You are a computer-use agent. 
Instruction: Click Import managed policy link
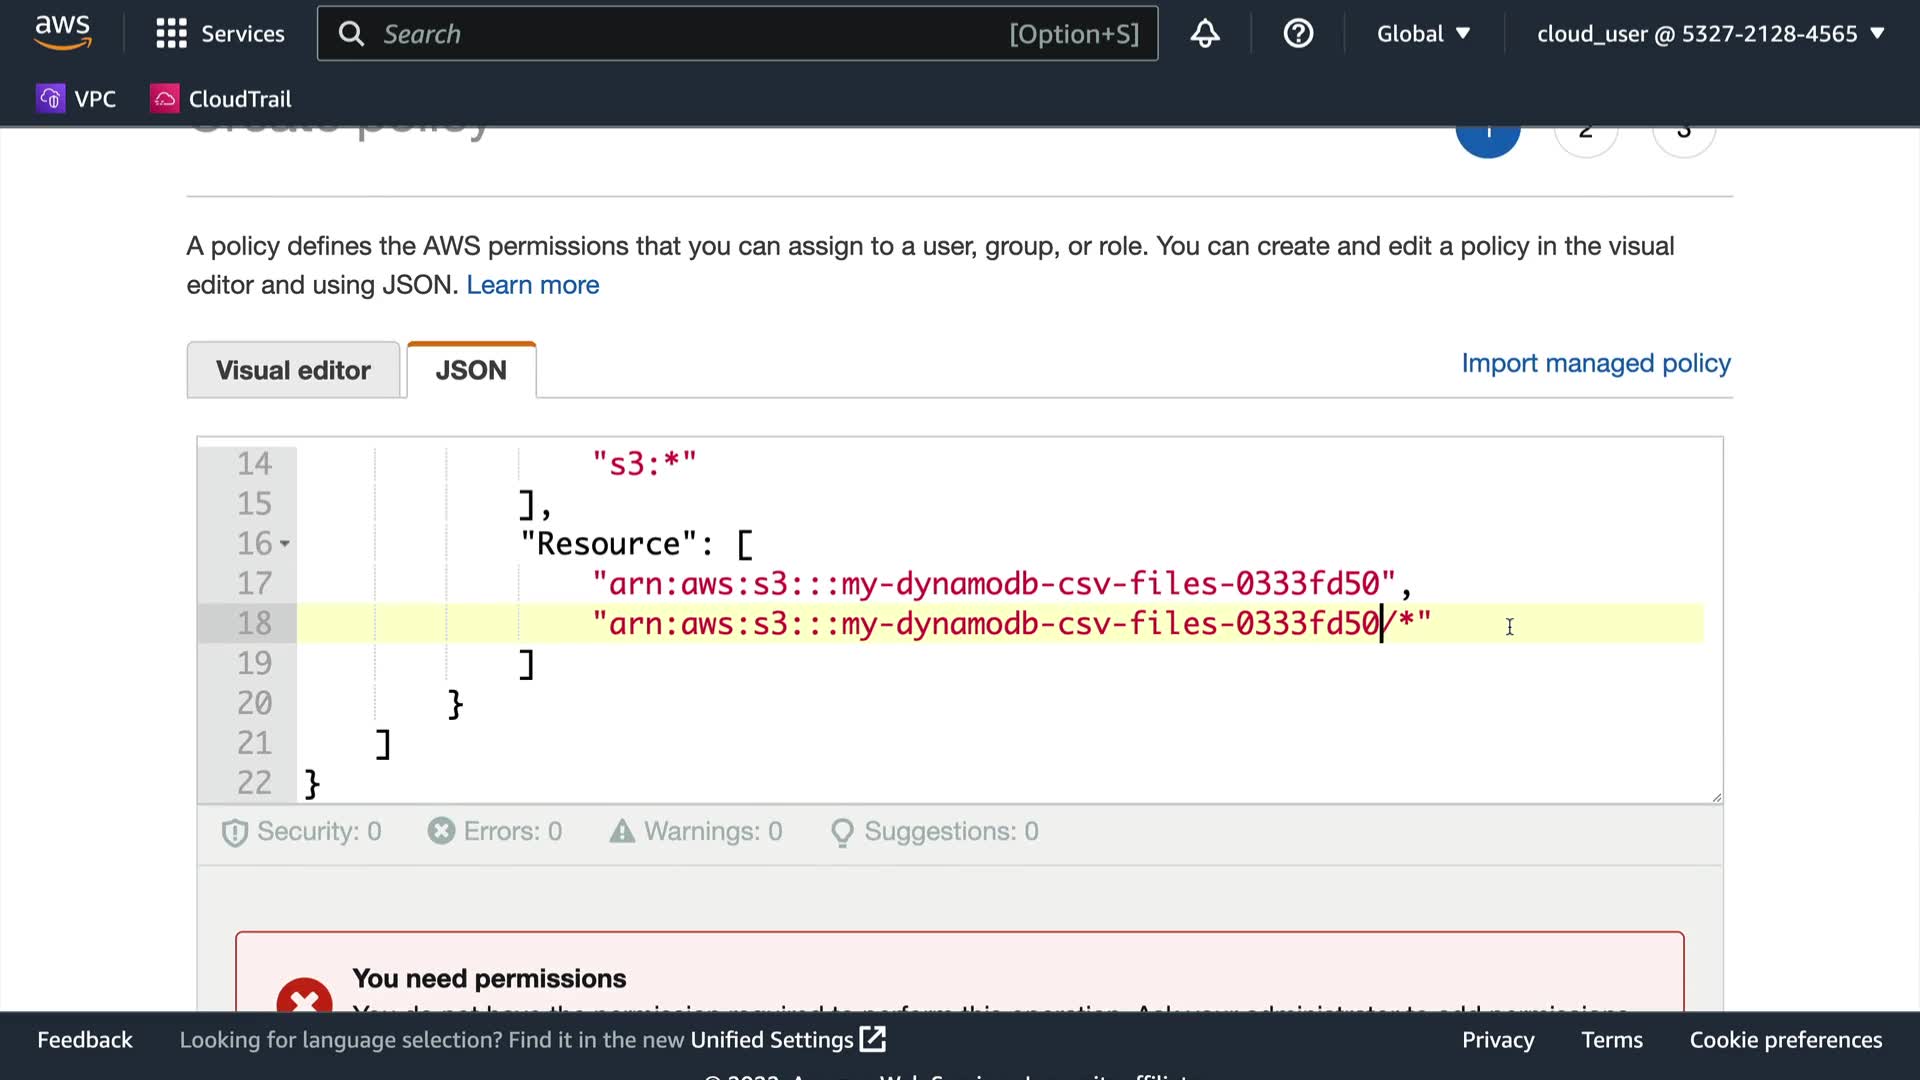pyautogui.click(x=1595, y=363)
